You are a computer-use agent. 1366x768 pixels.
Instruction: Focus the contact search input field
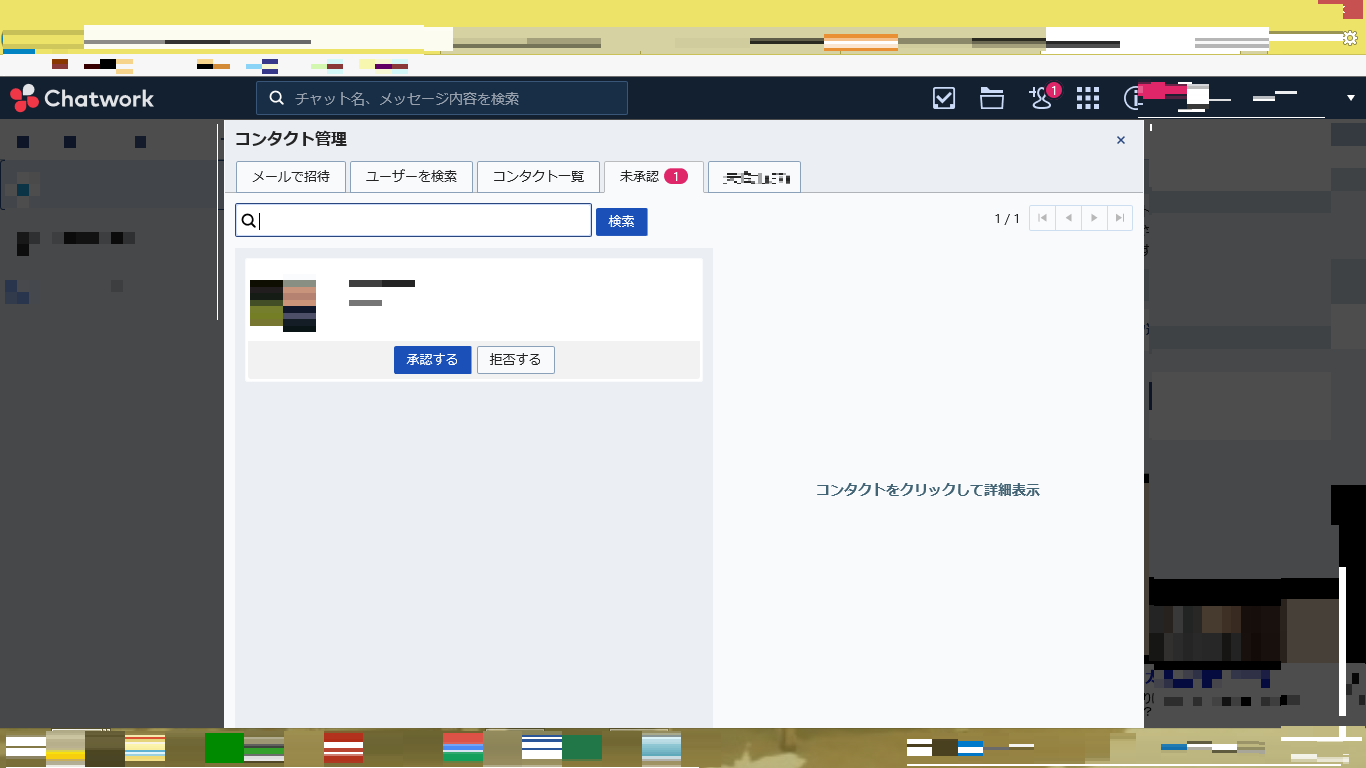pos(420,221)
